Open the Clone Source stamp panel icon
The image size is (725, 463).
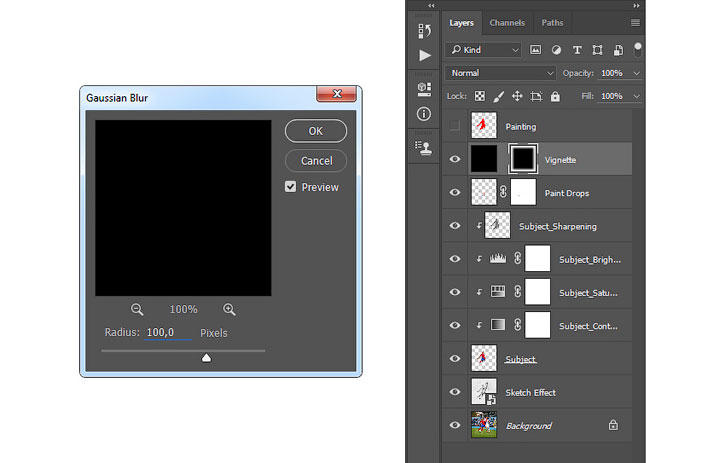coord(424,148)
